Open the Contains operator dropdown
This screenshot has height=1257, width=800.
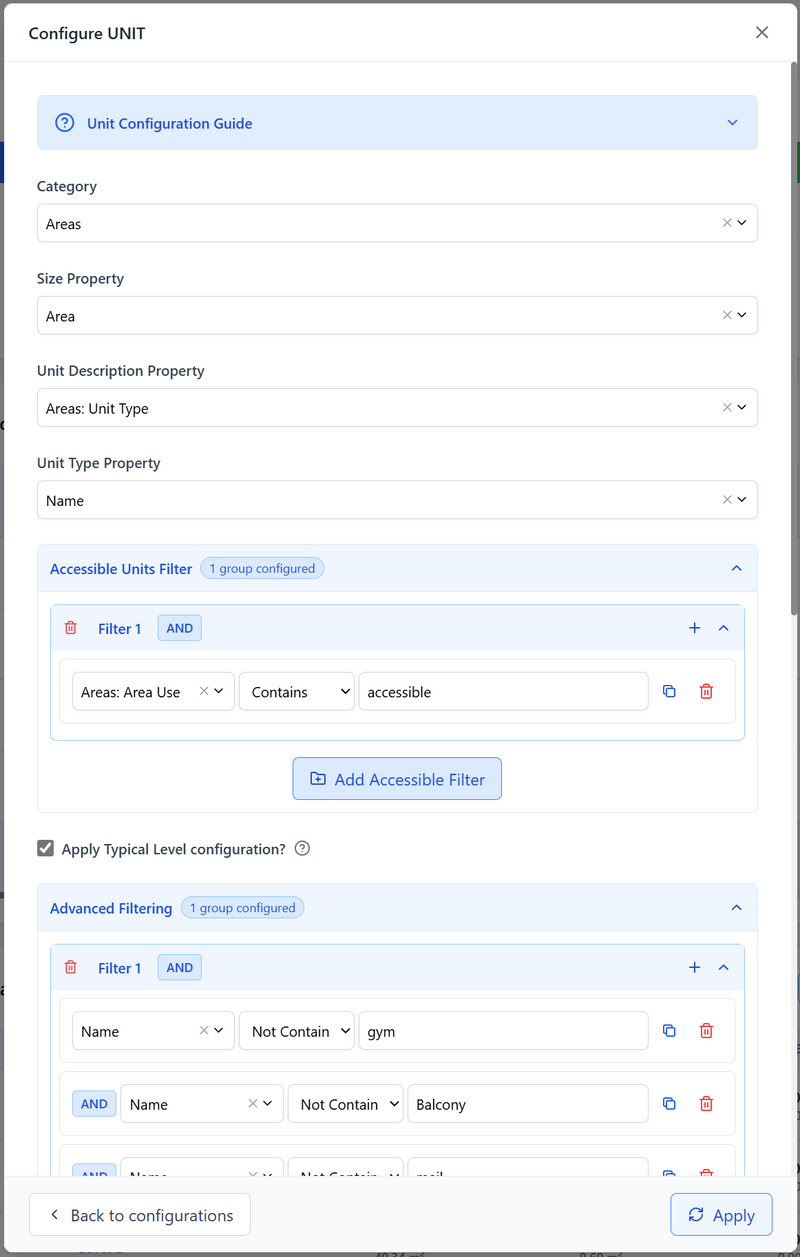(x=297, y=692)
